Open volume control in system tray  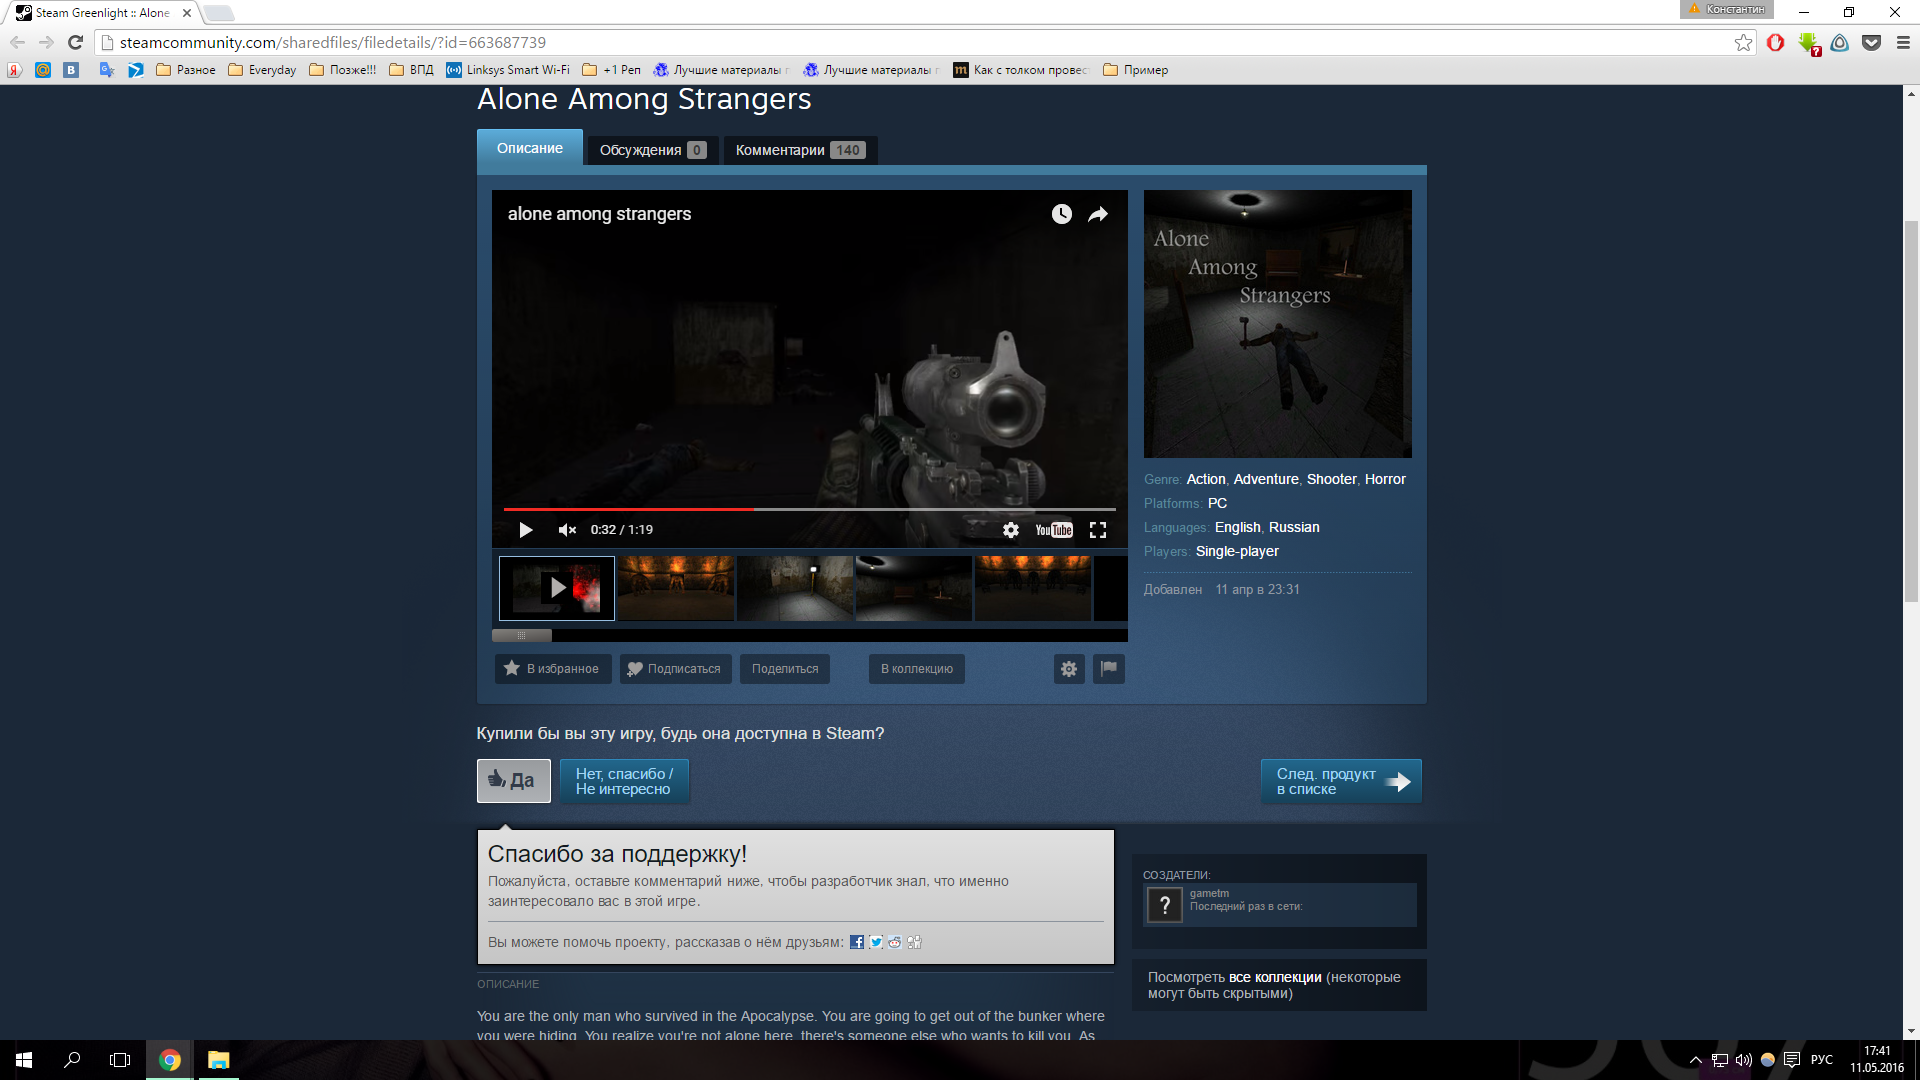tap(1744, 1060)
